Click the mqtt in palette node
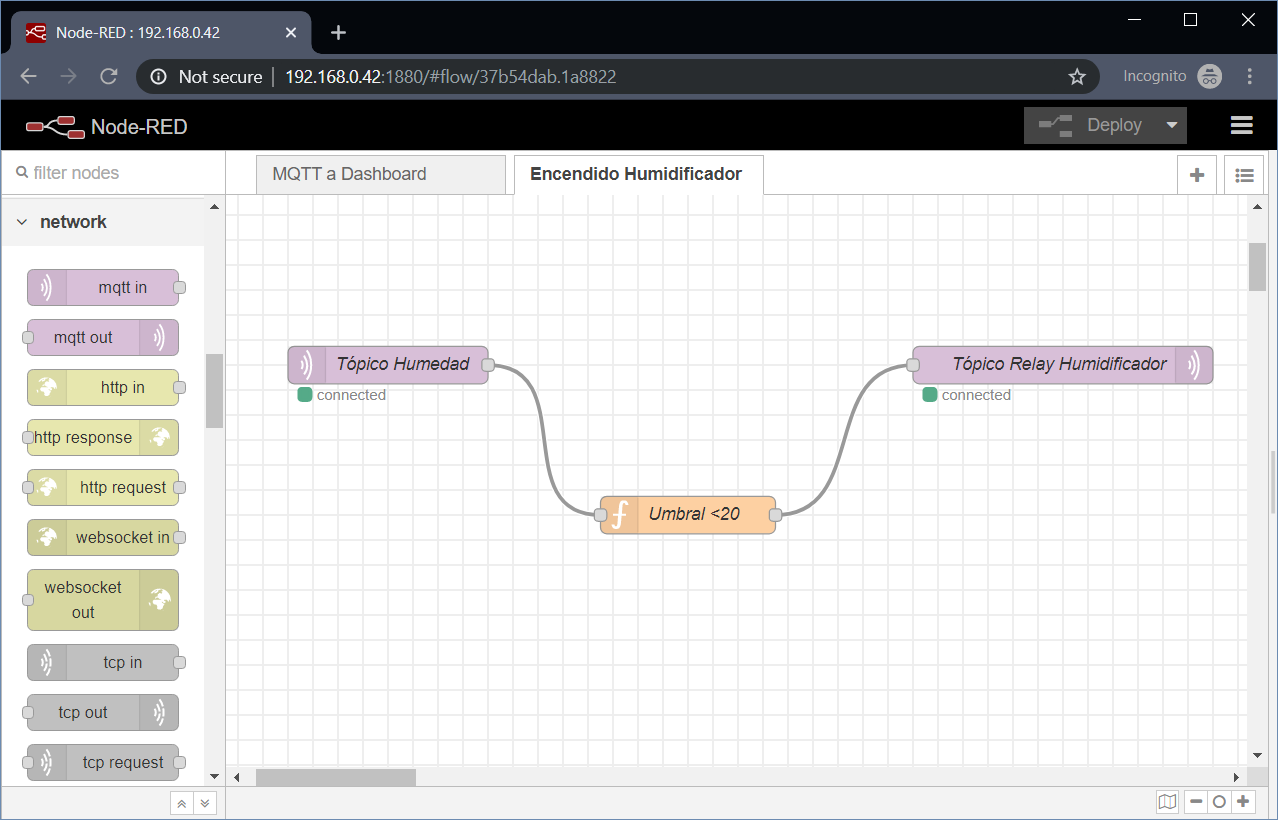Image resolution: width=1278 pixels, height=820 pixels. [103, 287]
